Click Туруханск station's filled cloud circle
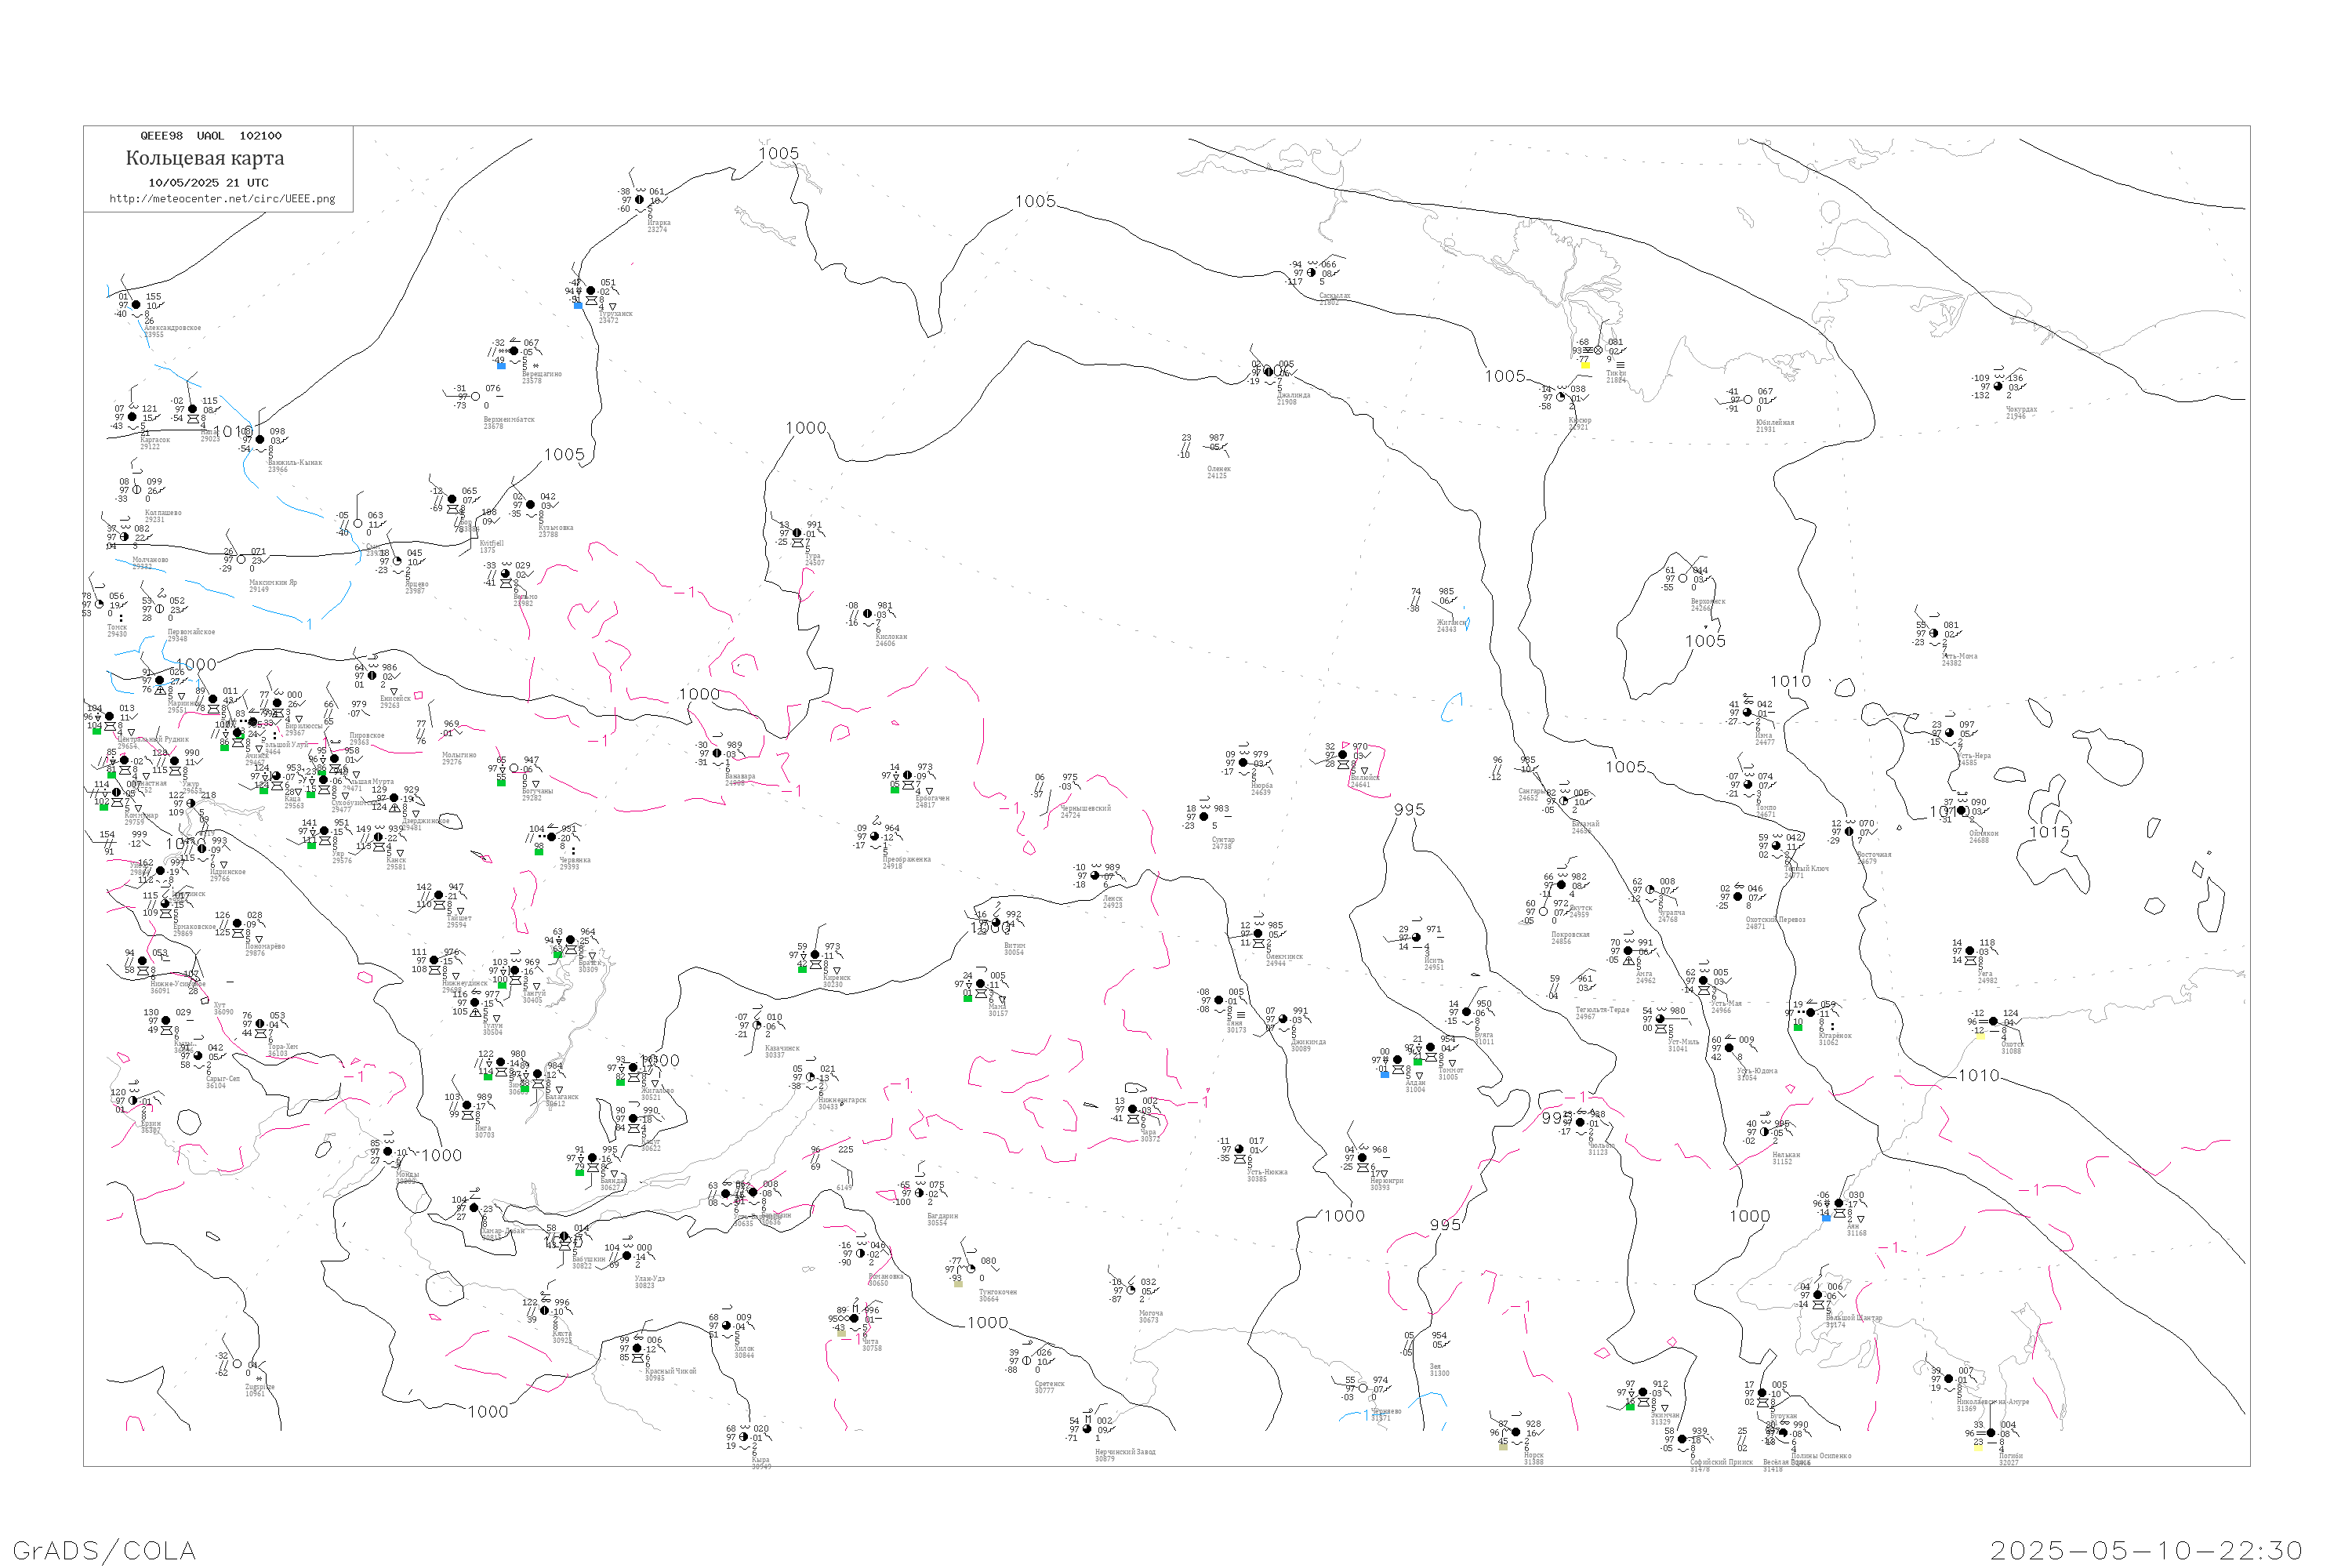Viewport: 2352px width, 1568px height. [591, 291]
